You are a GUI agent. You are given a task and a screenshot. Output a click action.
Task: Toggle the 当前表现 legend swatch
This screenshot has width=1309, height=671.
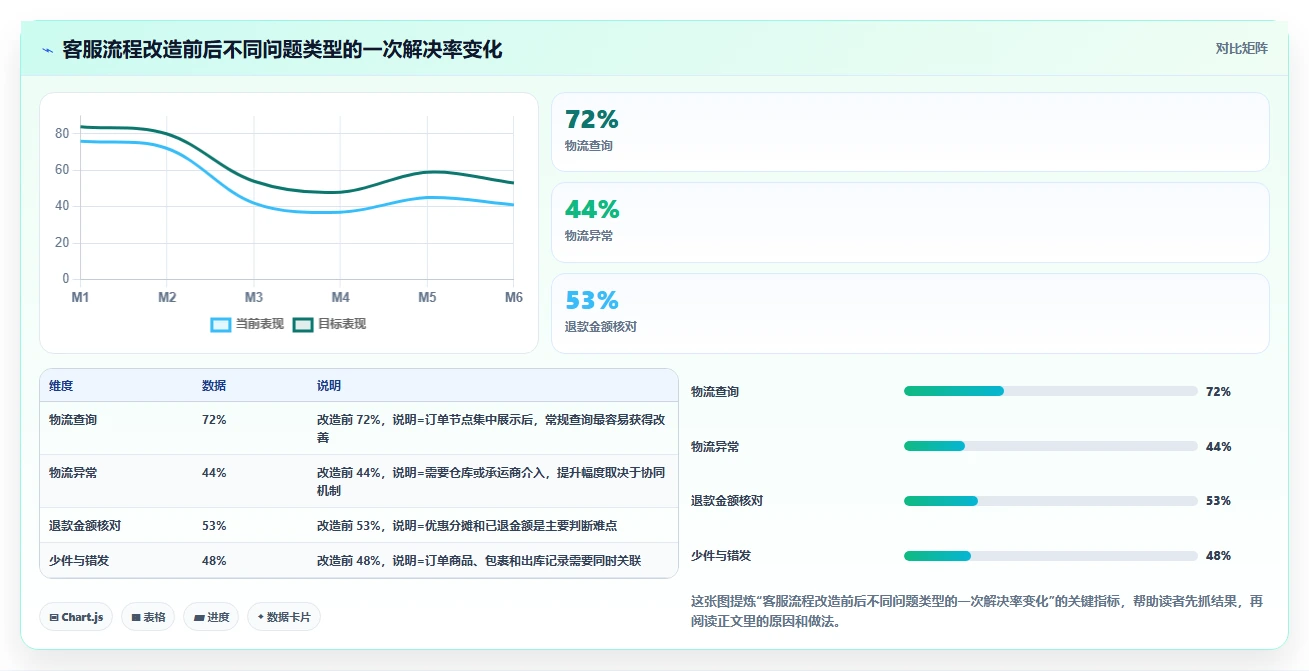pyautogui.click(x=221, y=324)
